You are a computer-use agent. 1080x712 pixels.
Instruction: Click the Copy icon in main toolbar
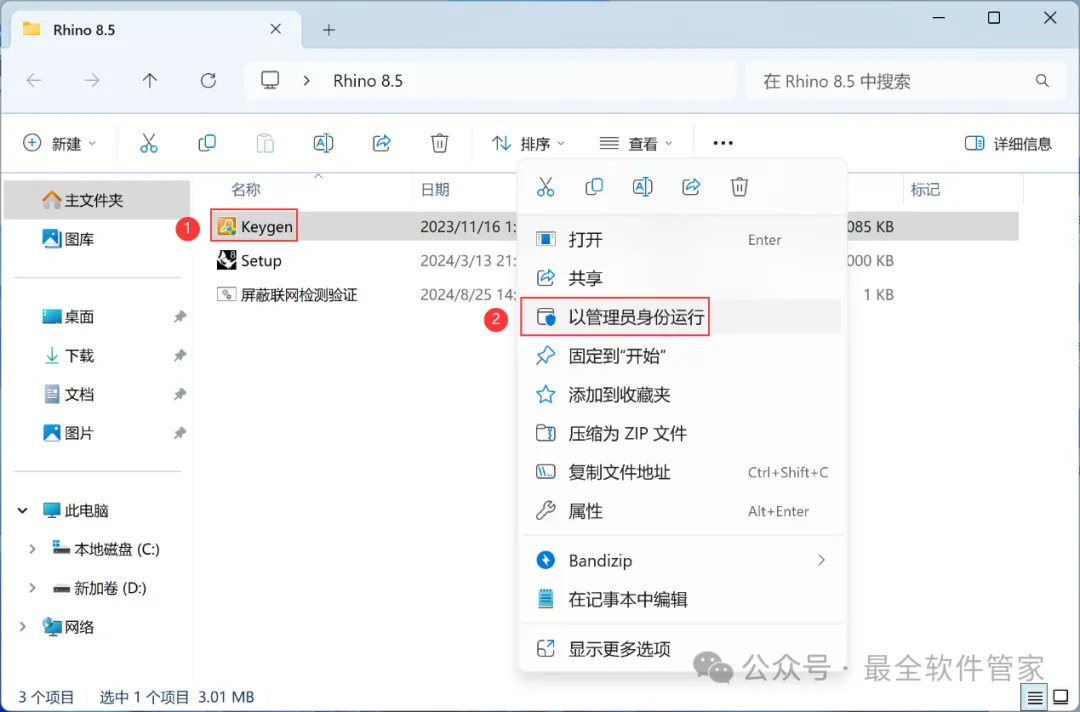click(207, 143)
